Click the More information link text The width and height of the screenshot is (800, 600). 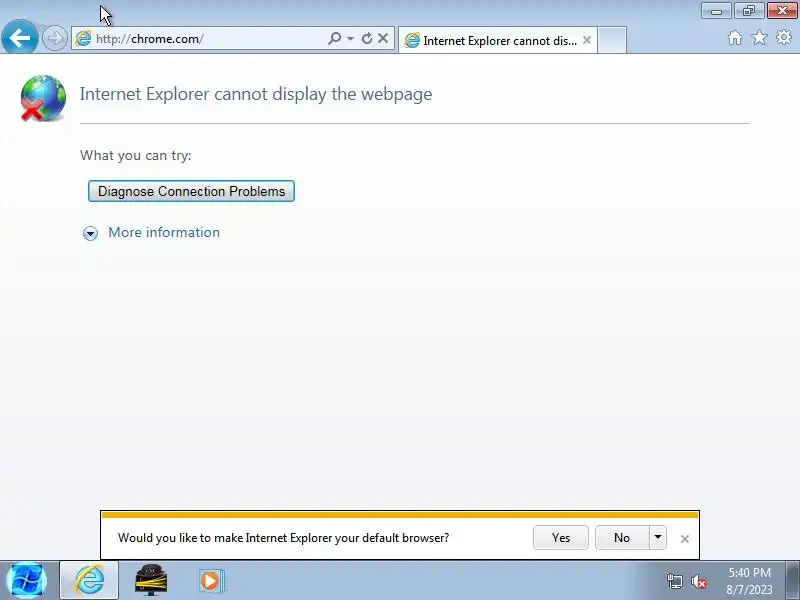(x=164, y=233)
